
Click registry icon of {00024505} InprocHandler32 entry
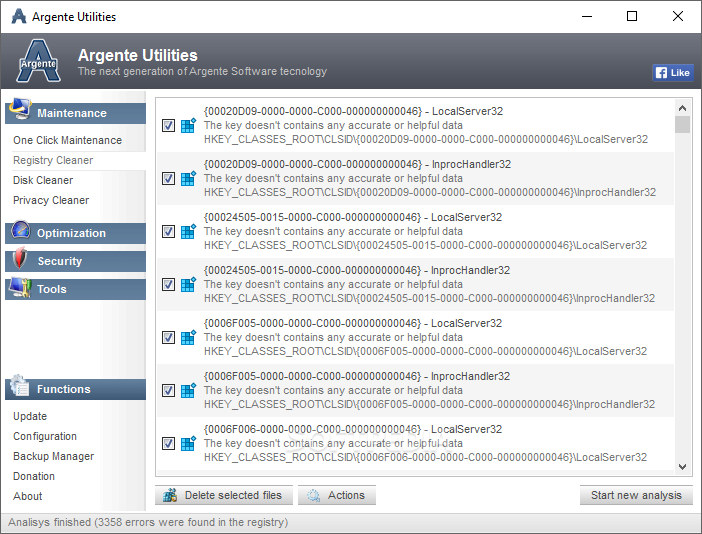pyautogui.click(x=188, y=284)
